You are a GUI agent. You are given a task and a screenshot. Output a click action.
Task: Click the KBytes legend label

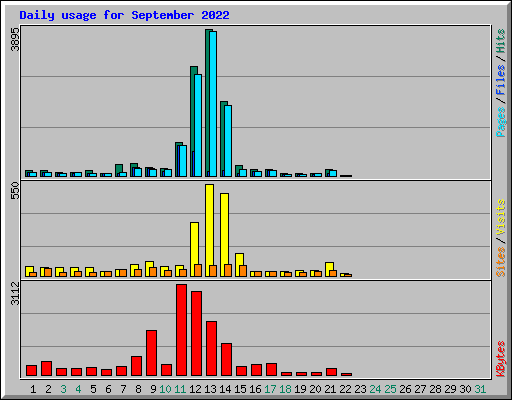click(501, 359)
